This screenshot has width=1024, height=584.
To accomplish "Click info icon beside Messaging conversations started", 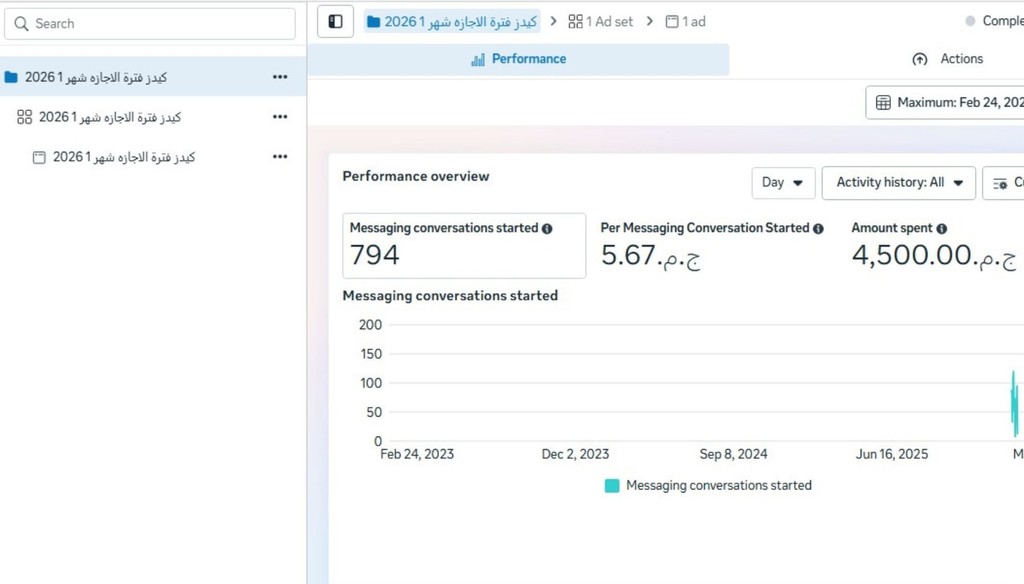I will [547, 229].
